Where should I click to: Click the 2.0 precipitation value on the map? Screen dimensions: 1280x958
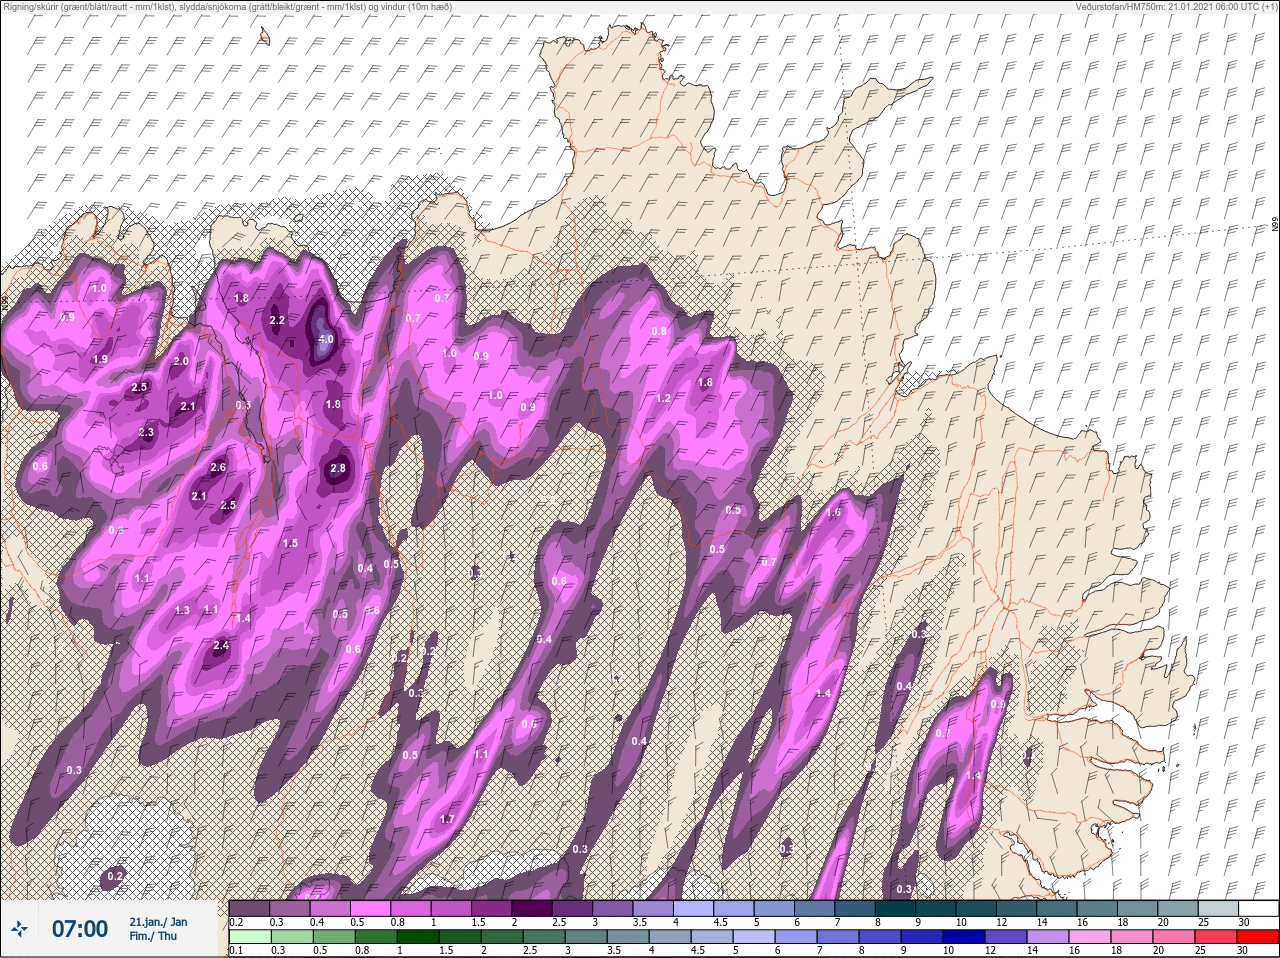click(181, 361)
